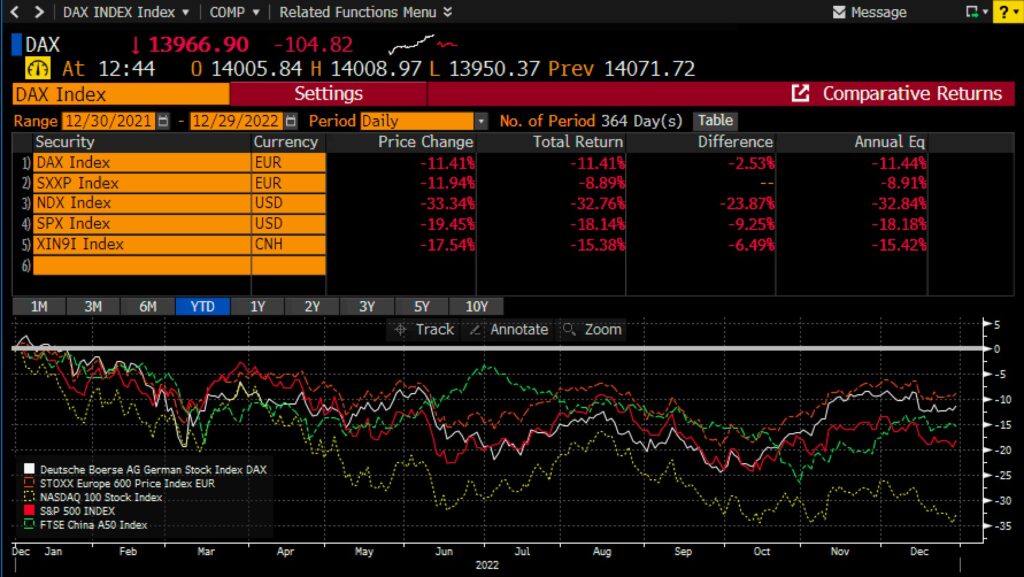Viewport: 1024px width, 577px height.
Task: Go forward with the right arrow
Action: [x=39, y=12]
